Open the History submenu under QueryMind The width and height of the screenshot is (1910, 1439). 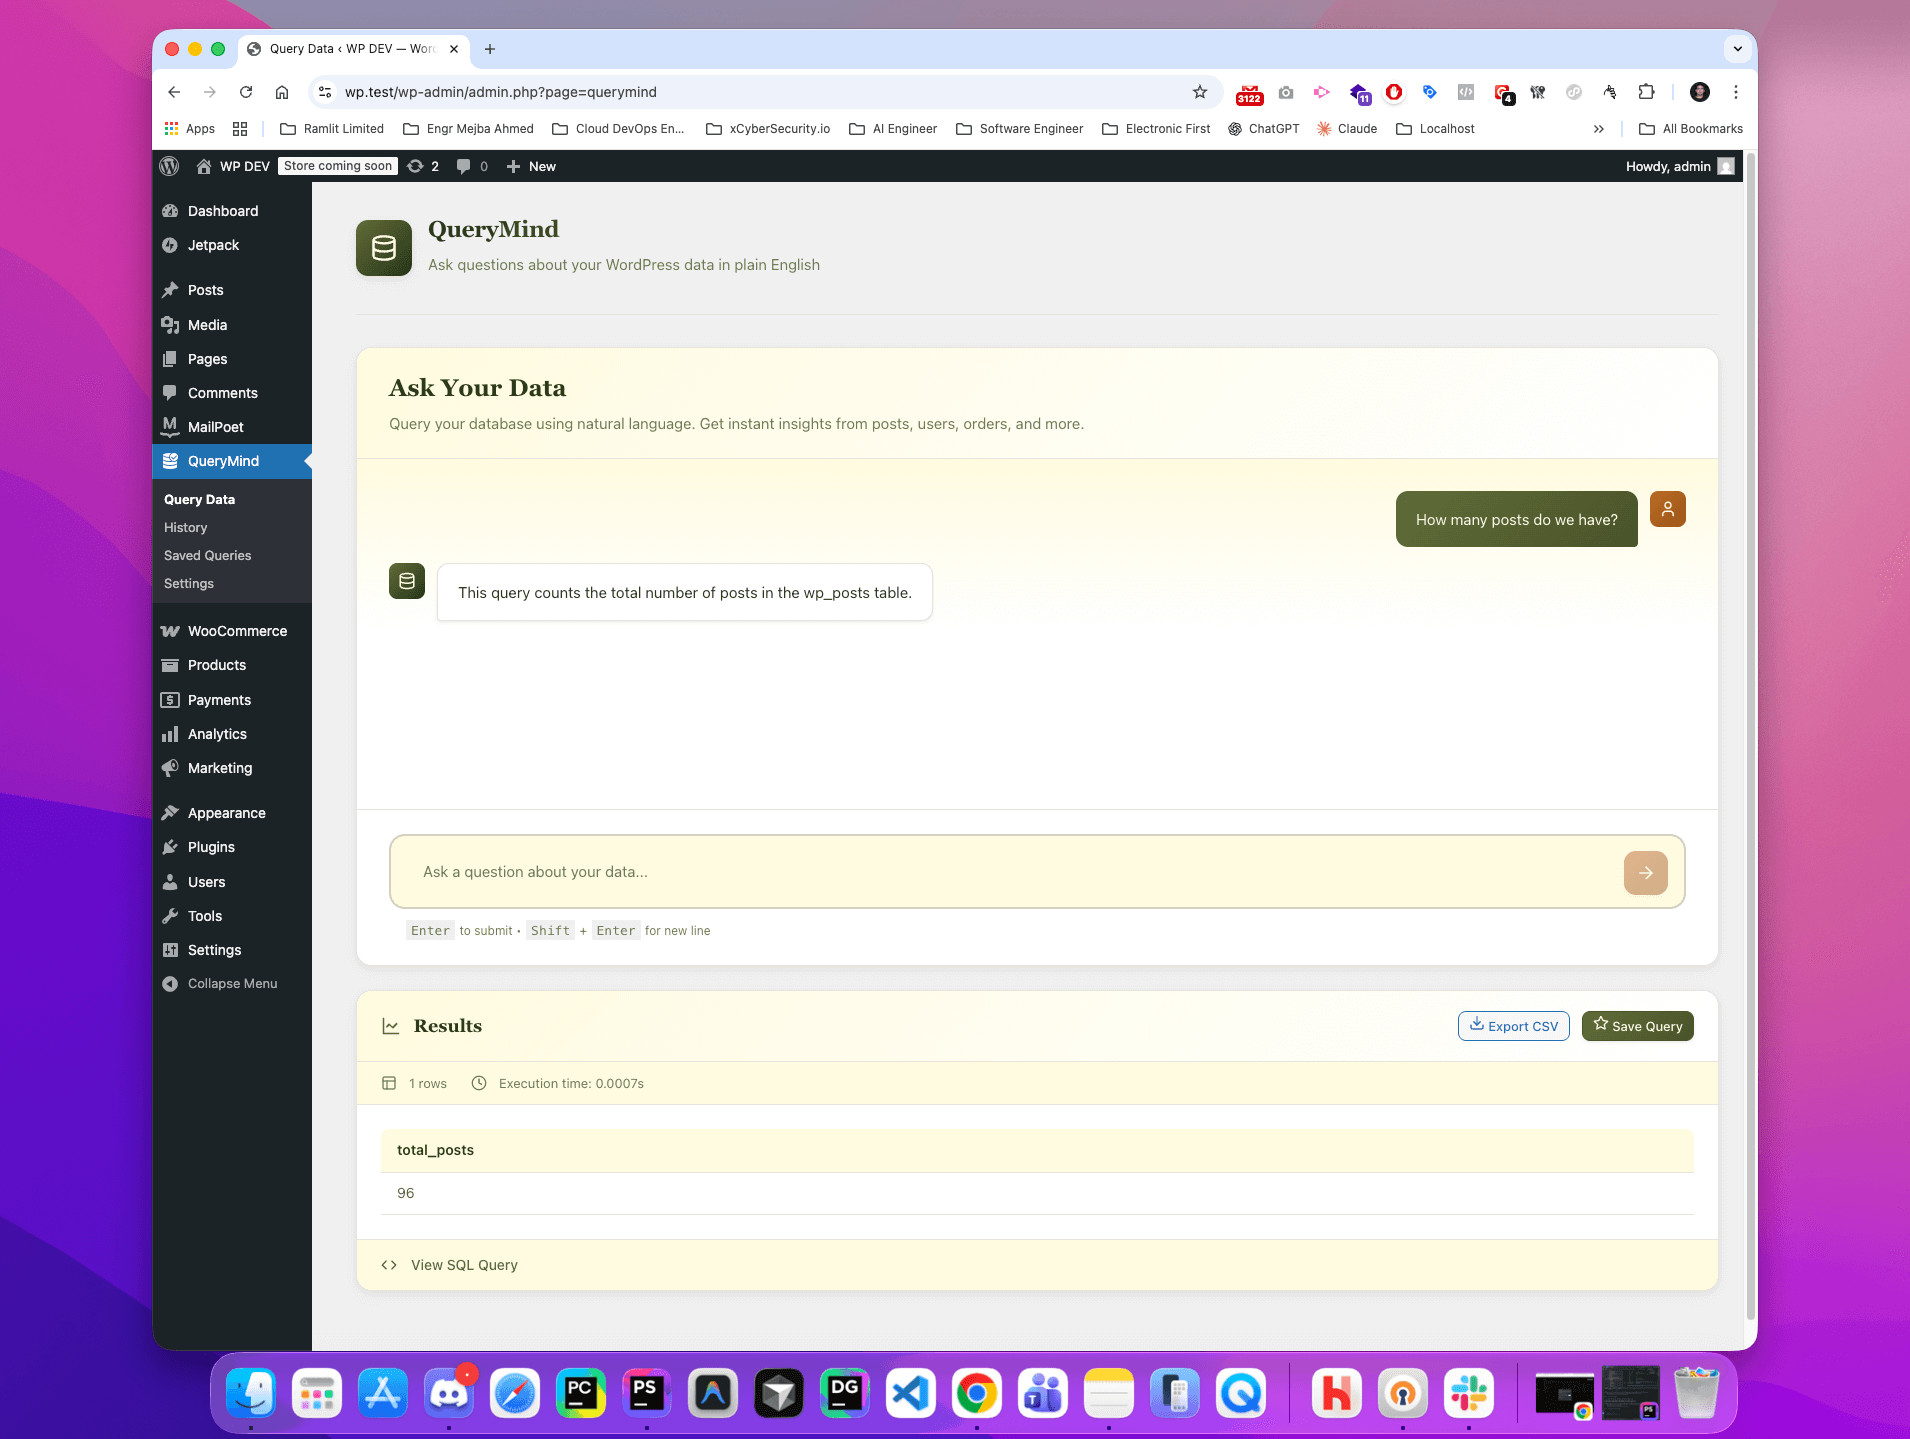(x=185, y=527)
